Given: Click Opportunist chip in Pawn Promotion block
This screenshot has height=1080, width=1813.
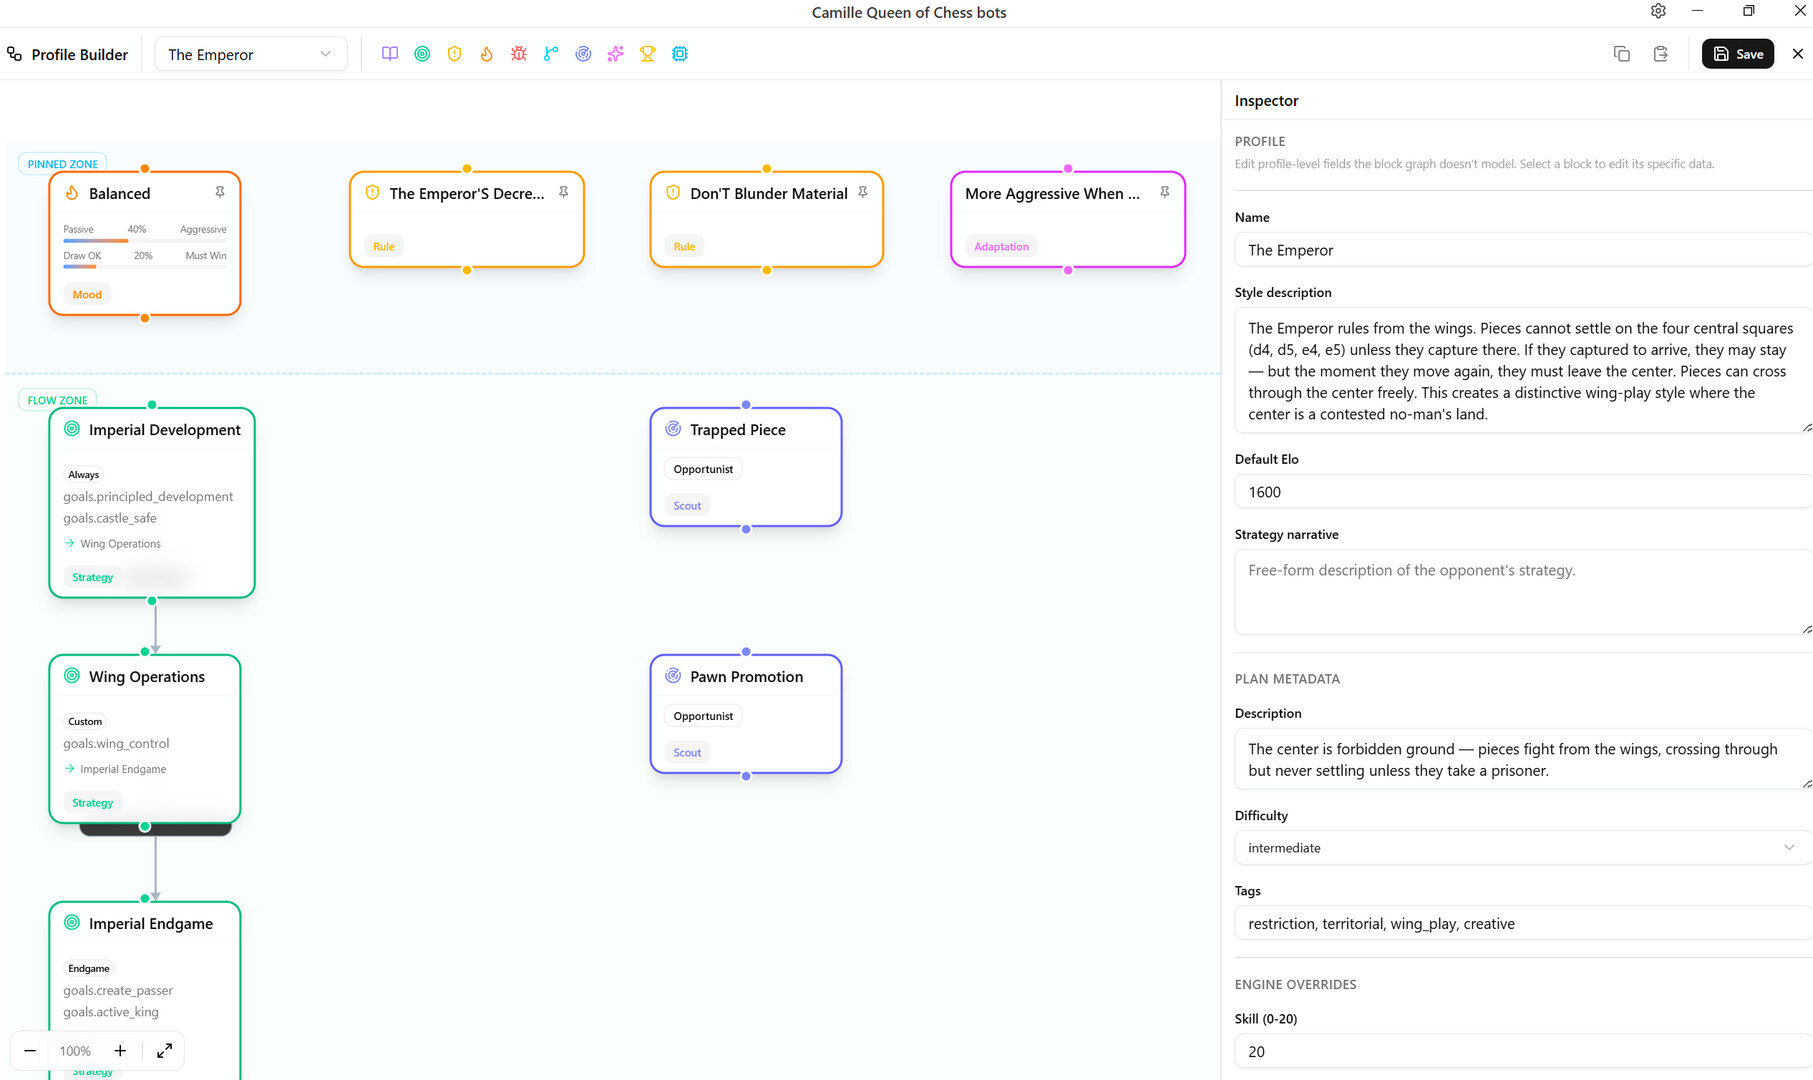Looking at the screenshot, I should [703, 716].
